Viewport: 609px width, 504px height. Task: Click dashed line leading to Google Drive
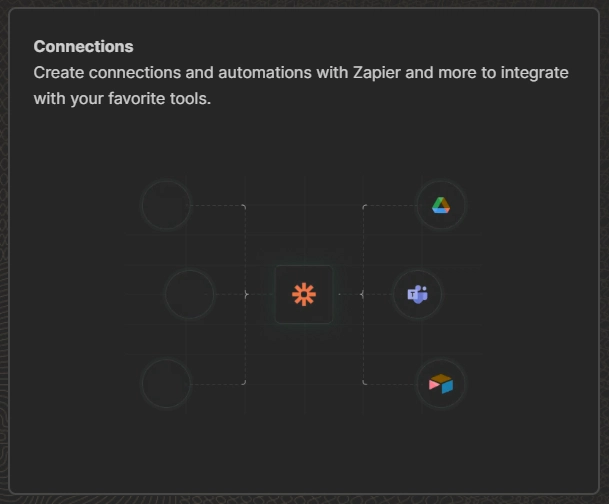click(390, 205)
